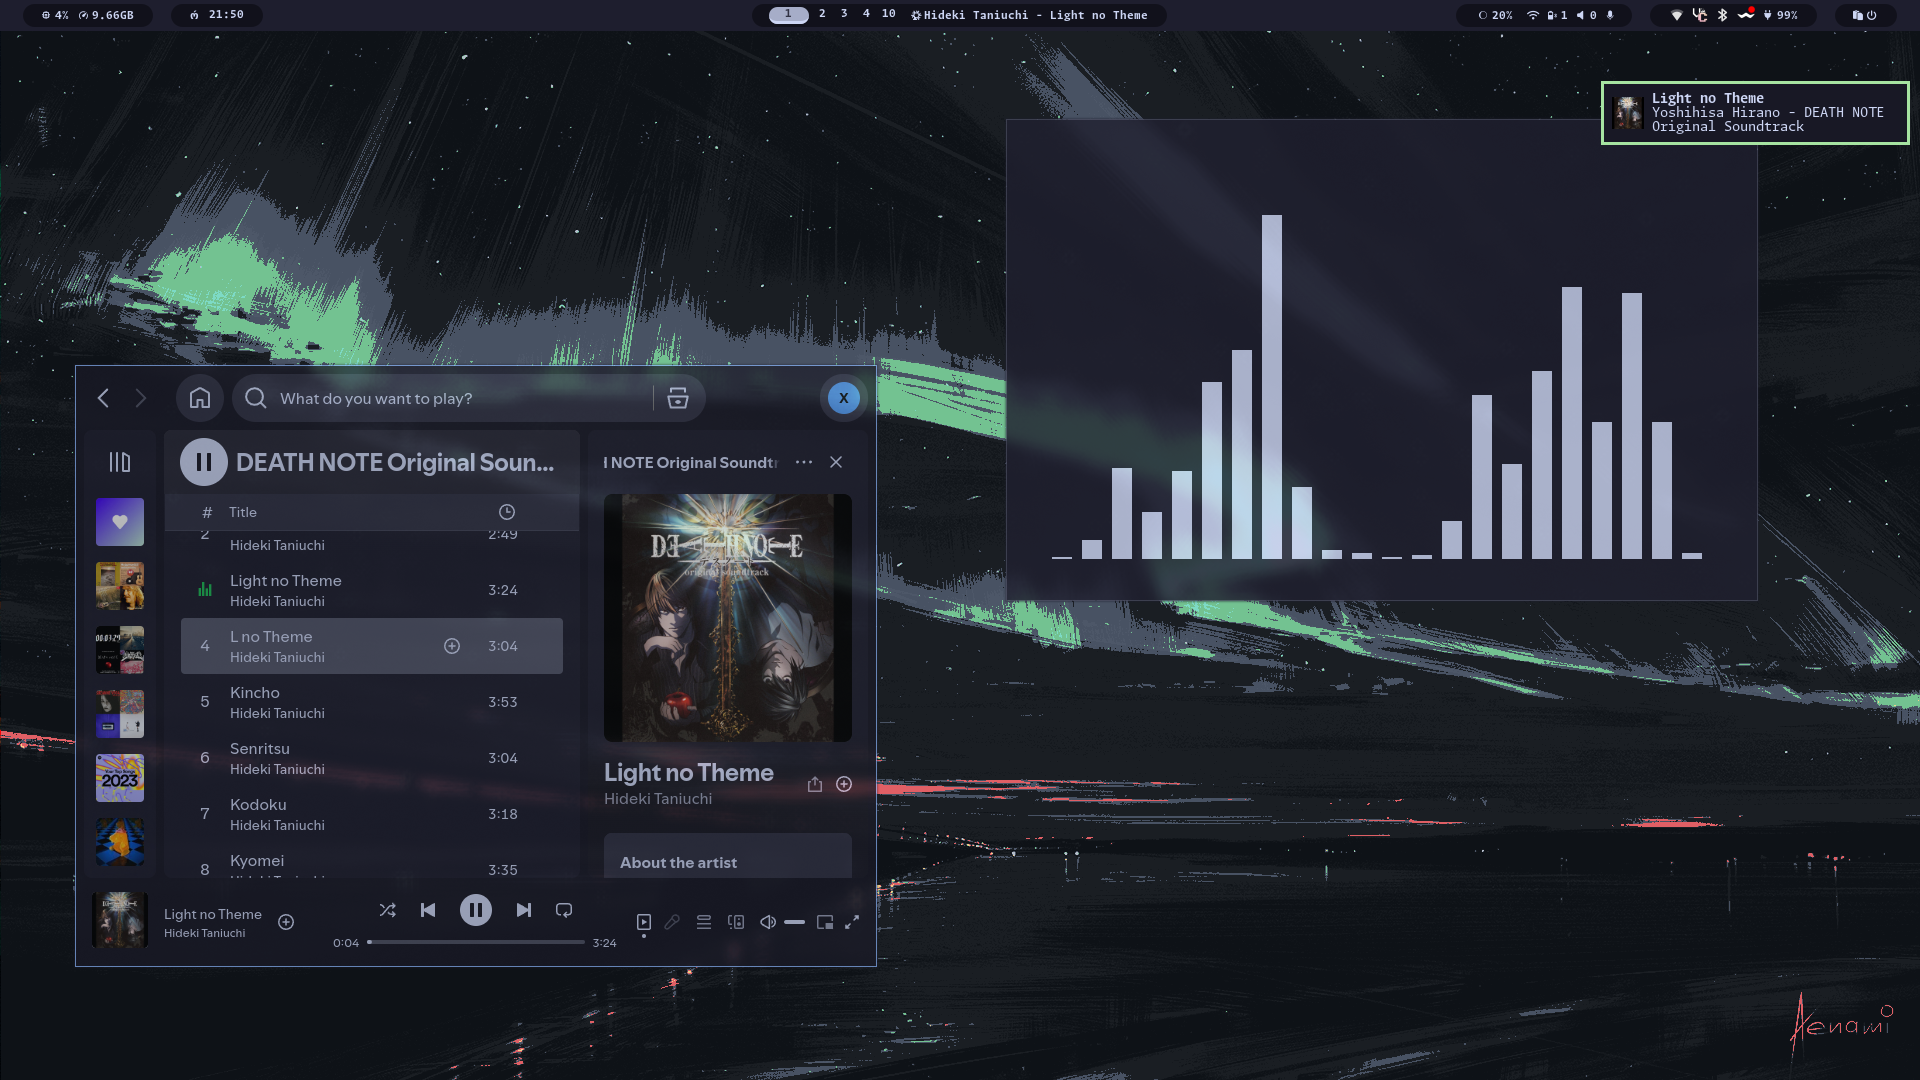Switch to workspace 2 in the top bar
Viewport: 1920px width, 1080px height.
click(822, 15)
